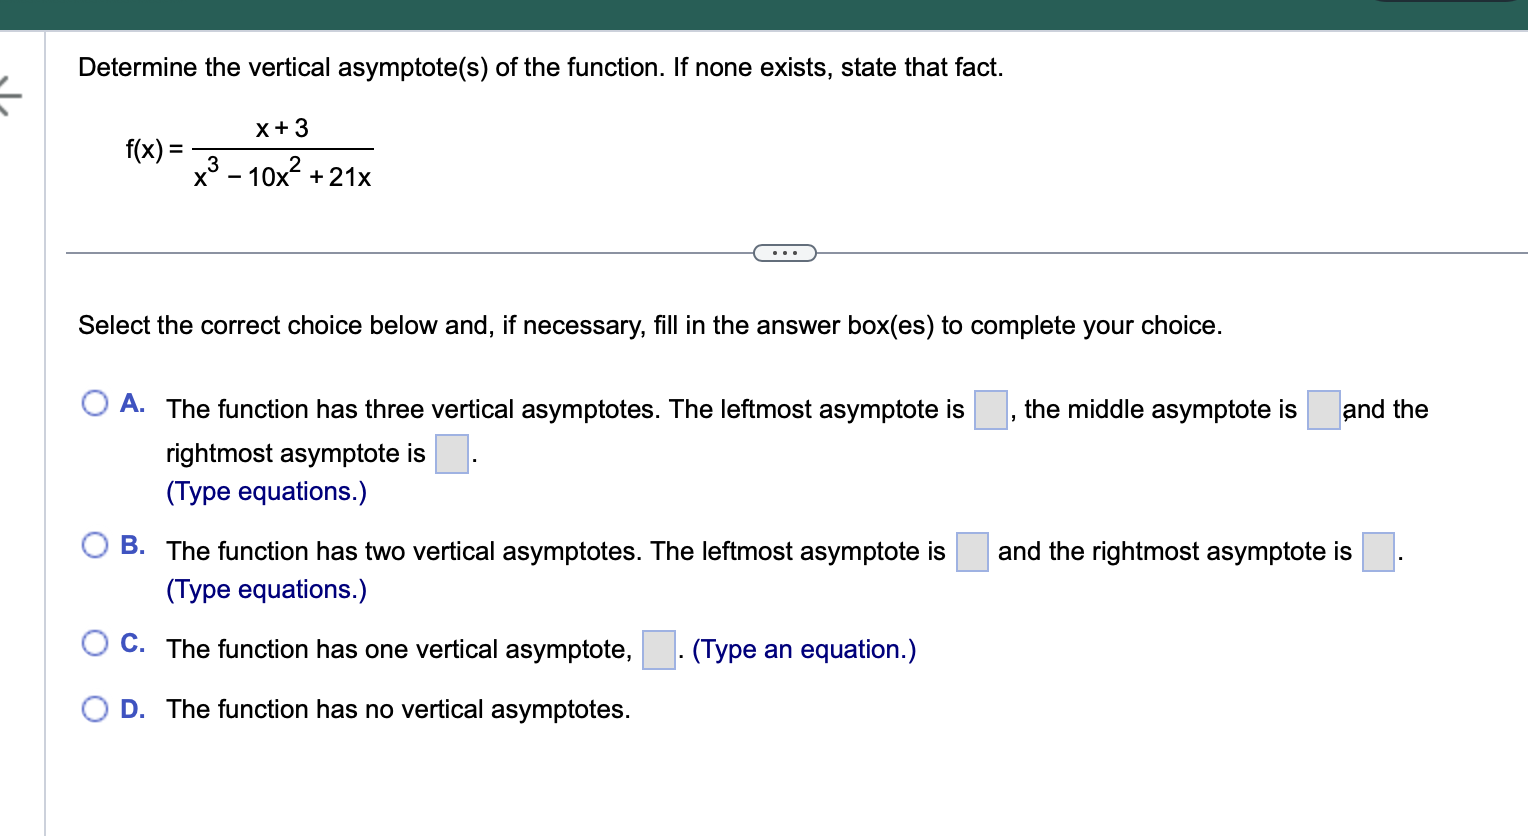
Task: Click the middle asymptote answer box in choice A
Action: pyautogui.click(x=1322, y=410)
